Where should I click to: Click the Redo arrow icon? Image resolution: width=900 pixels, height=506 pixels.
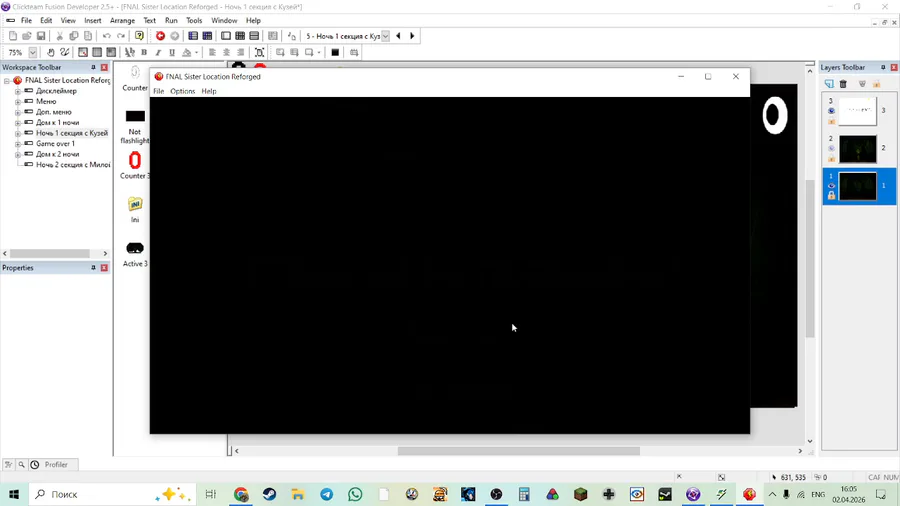tap(121, 36)
